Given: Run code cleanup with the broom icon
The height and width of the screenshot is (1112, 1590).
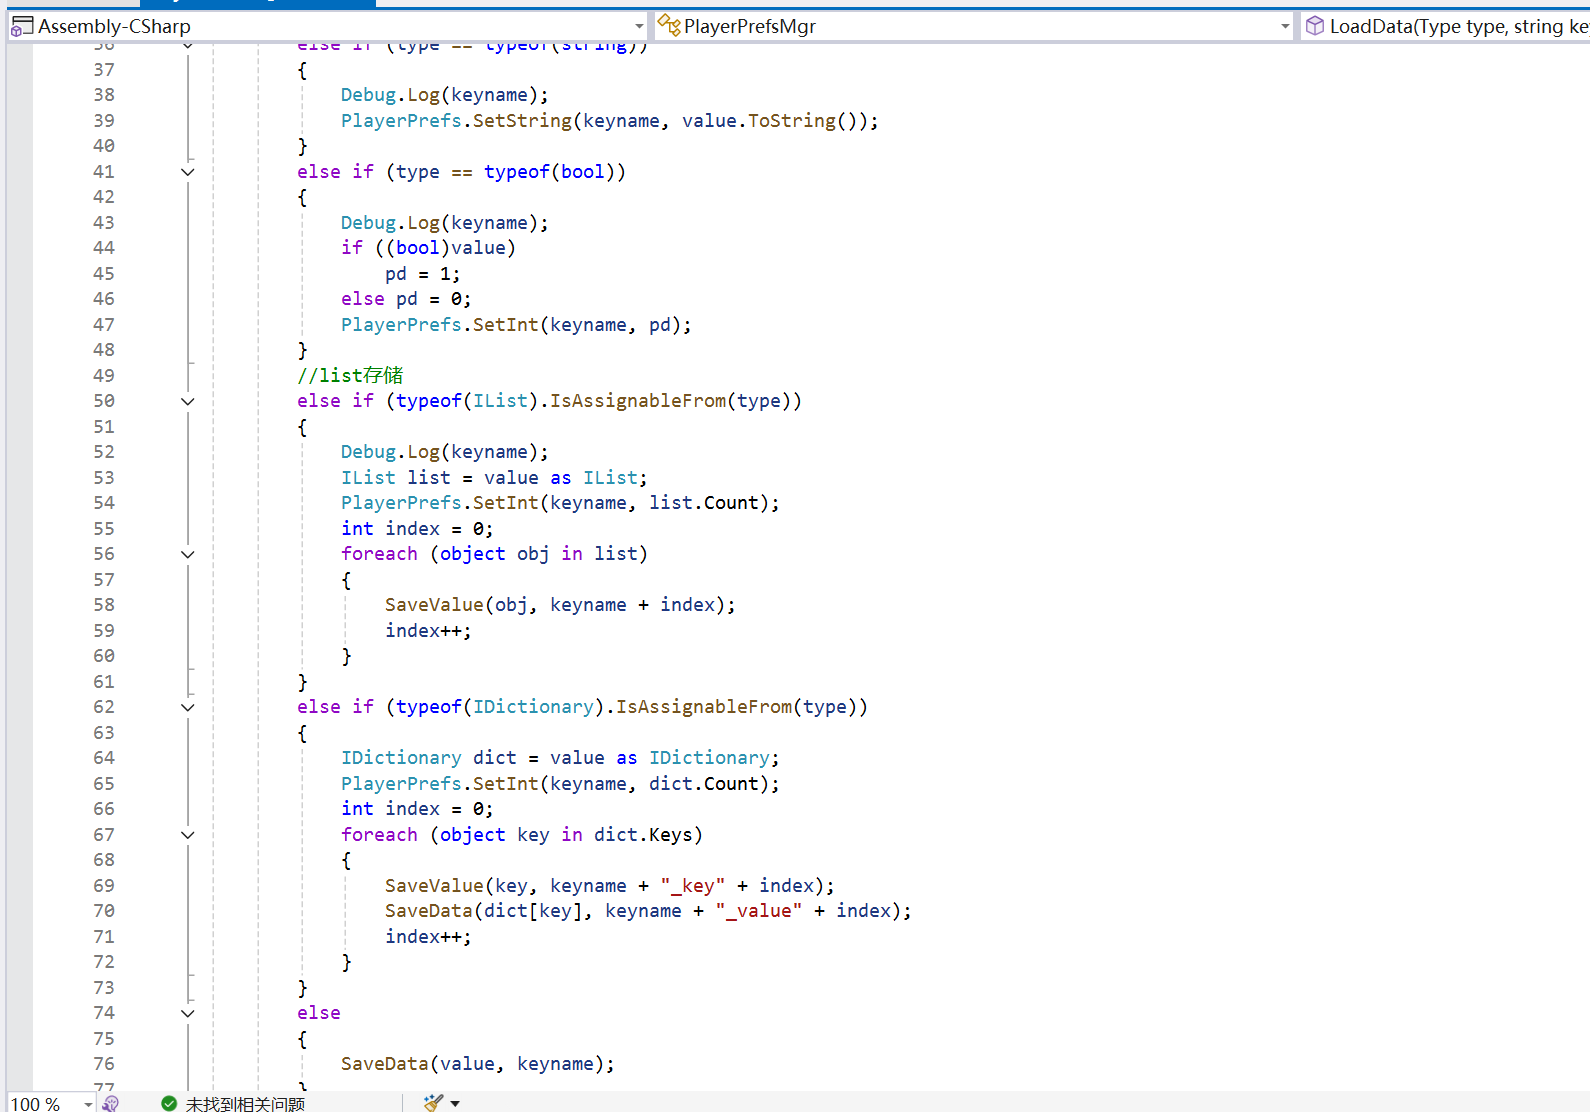Looking at the screenshot, I should 433,1103.
